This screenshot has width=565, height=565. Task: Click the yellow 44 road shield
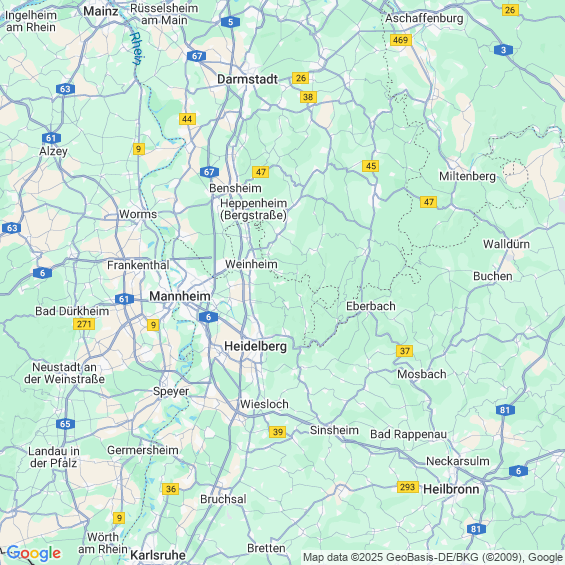[x=187, y=119]
